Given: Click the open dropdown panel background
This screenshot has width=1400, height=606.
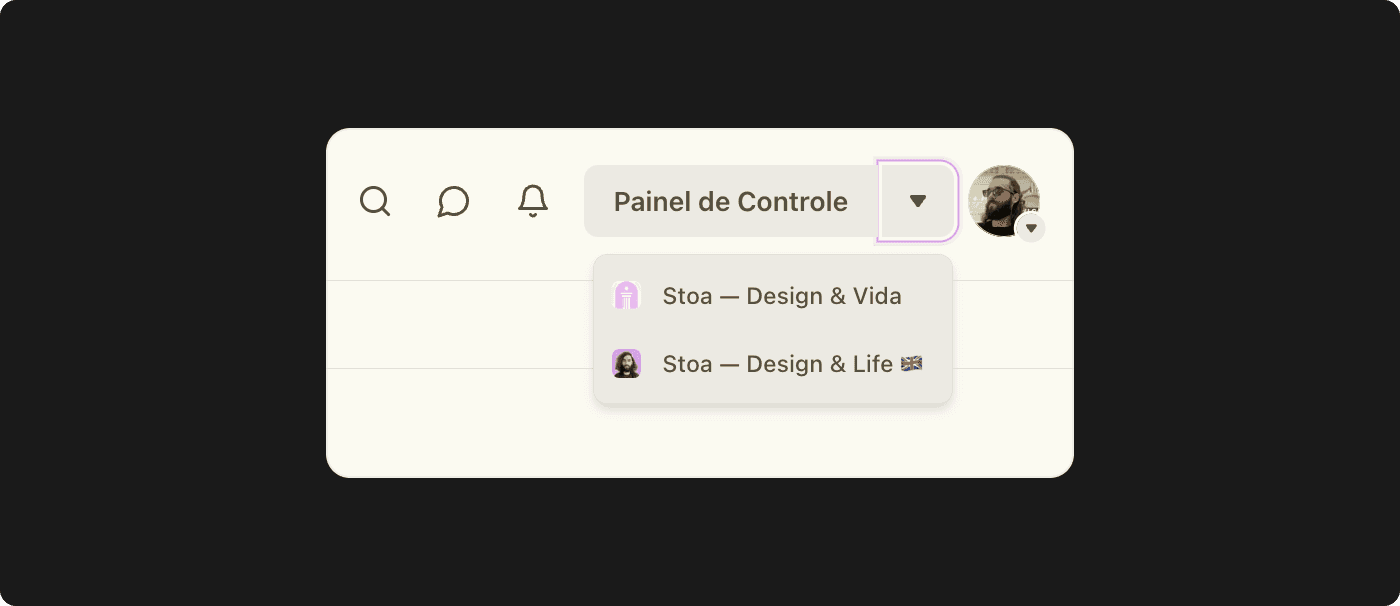Looking at the screenshot, I should pyautogui.click(x=772, y=330).
